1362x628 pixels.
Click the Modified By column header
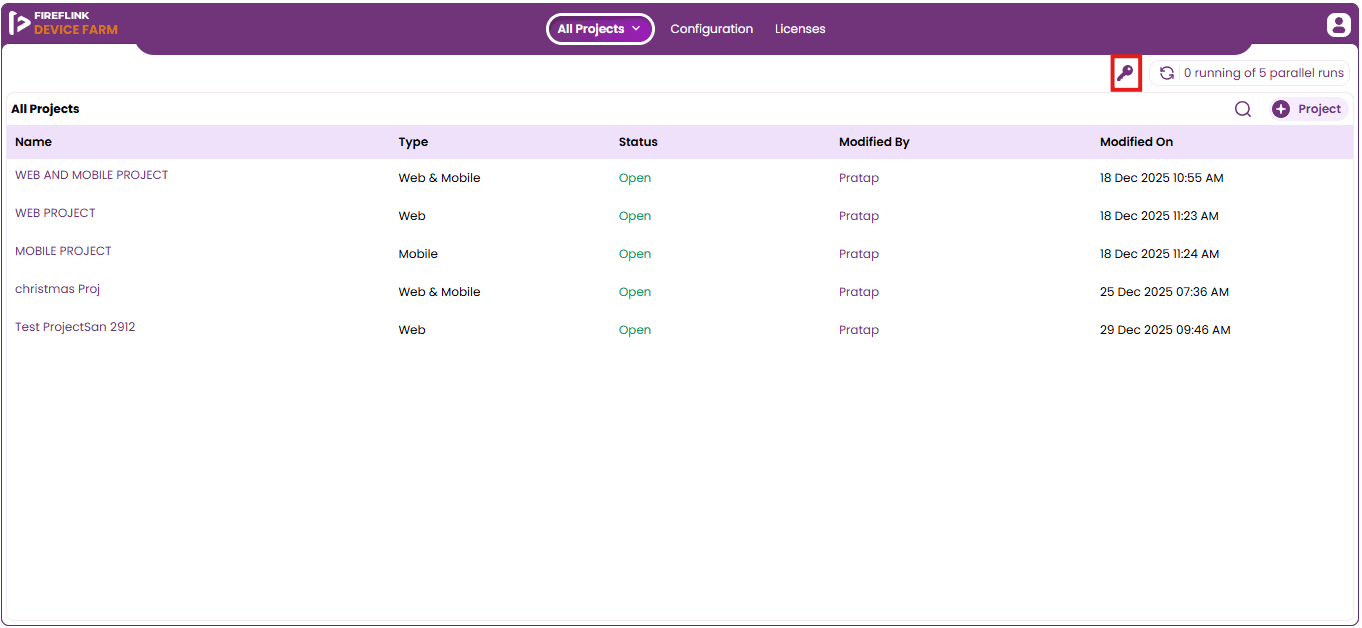pos(874,142)
